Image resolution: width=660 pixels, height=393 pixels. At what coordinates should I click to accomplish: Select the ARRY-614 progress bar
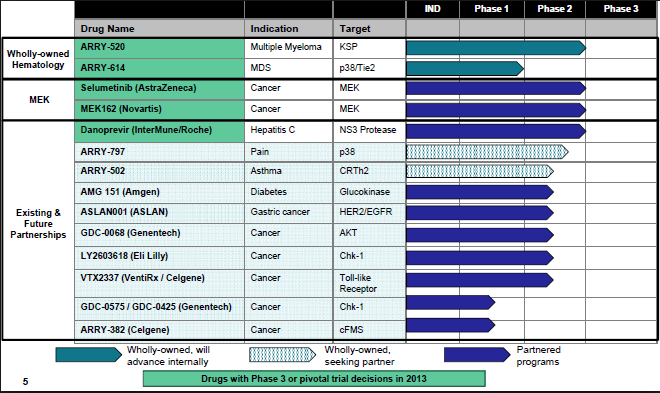465,69
